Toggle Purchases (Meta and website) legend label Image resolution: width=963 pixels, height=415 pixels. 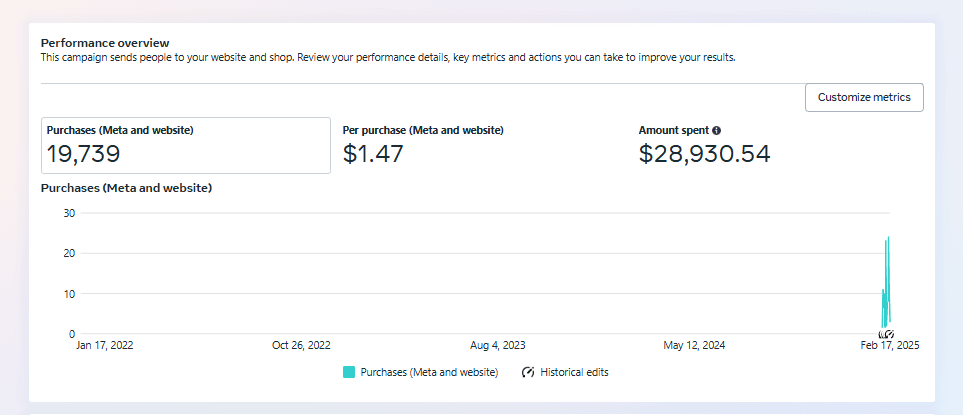tap(429, 372)
